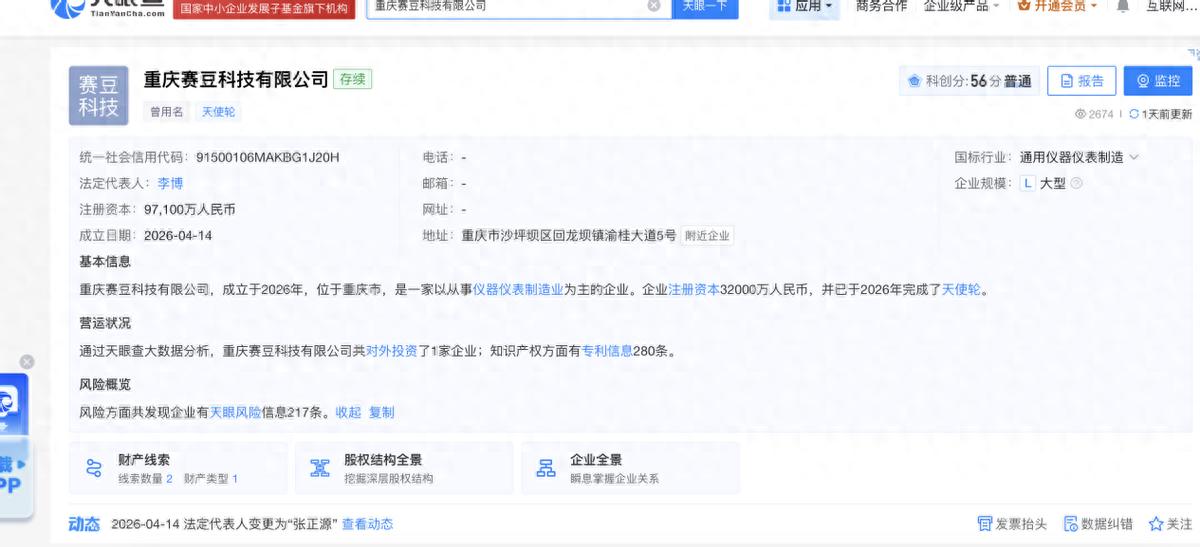Close the floating app promo widget

coord(27,362)
